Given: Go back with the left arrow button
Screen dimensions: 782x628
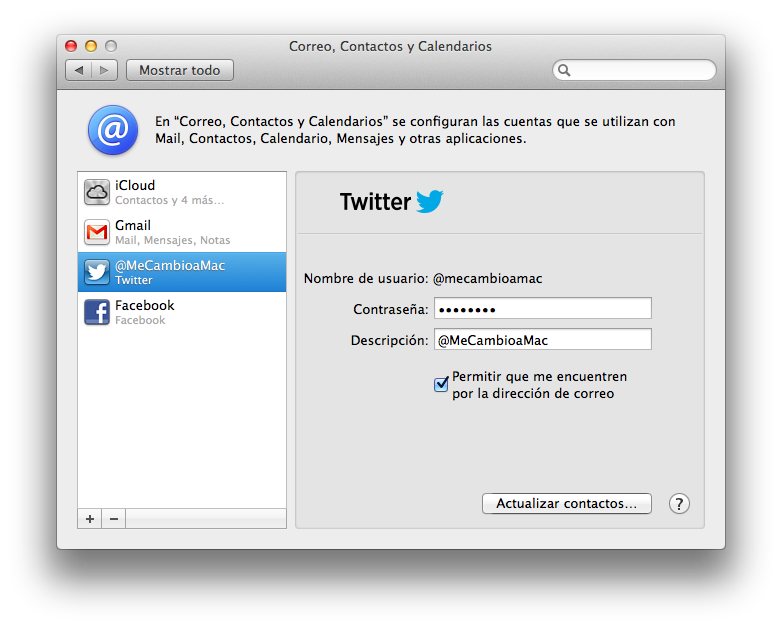Looking at the screenshot, I should [79, 70].
